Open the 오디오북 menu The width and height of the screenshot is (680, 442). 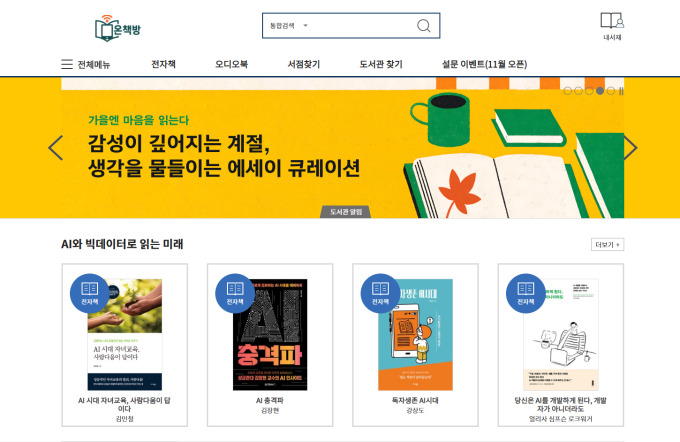tap(231, 64)
